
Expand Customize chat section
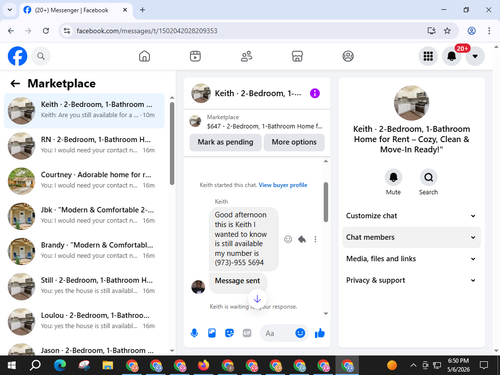point(411,216)
